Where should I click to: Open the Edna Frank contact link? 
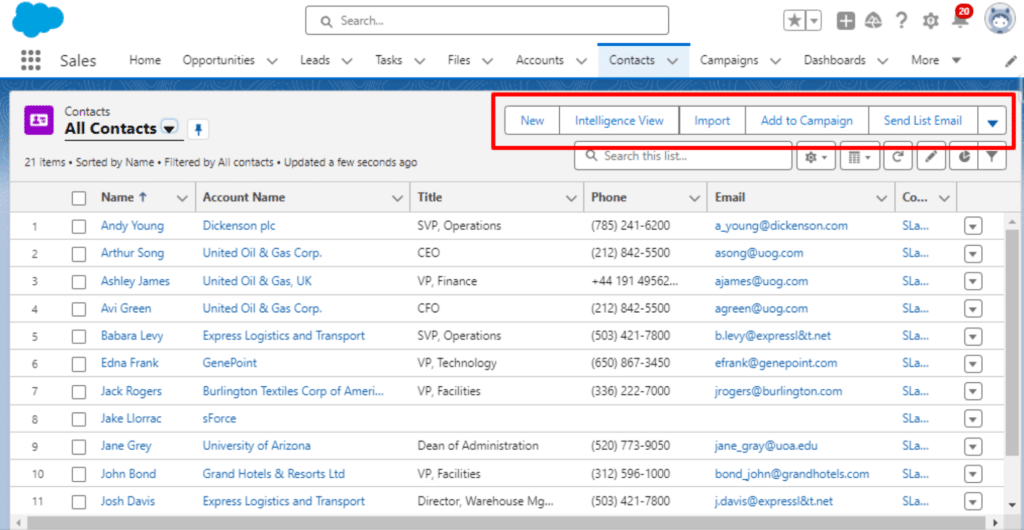coord(129,363)
